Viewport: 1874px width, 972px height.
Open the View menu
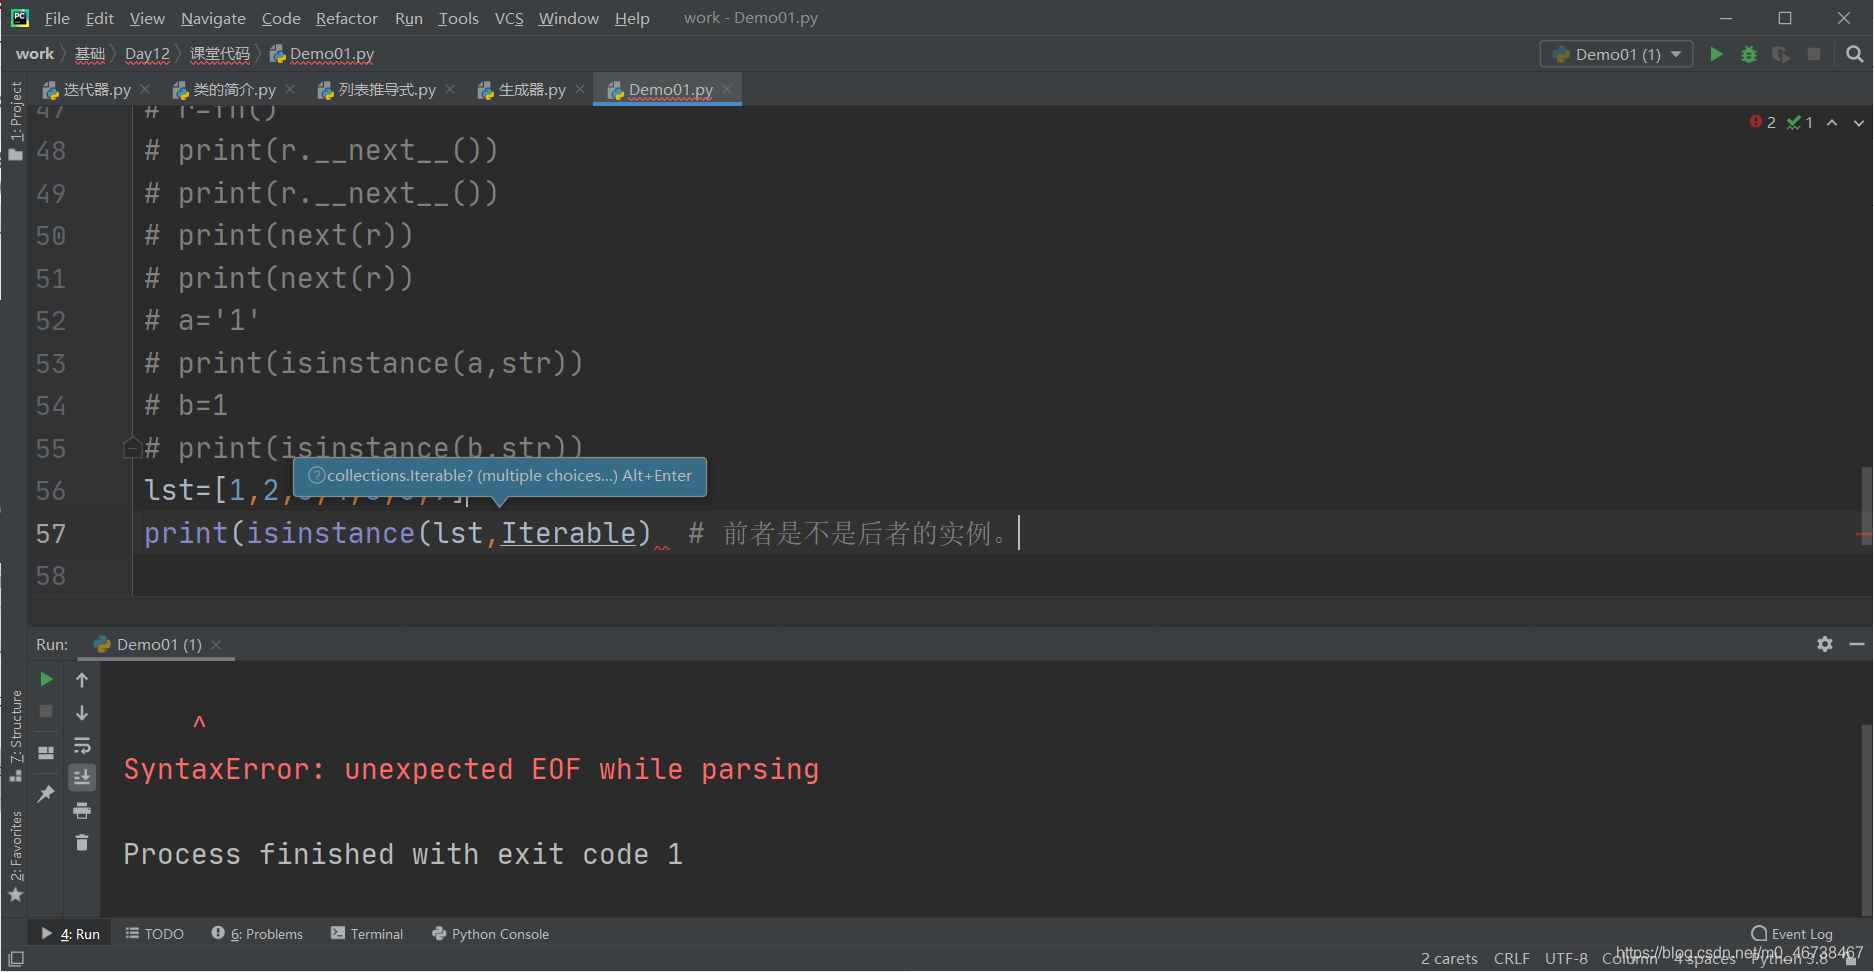(x=147, y=18)
